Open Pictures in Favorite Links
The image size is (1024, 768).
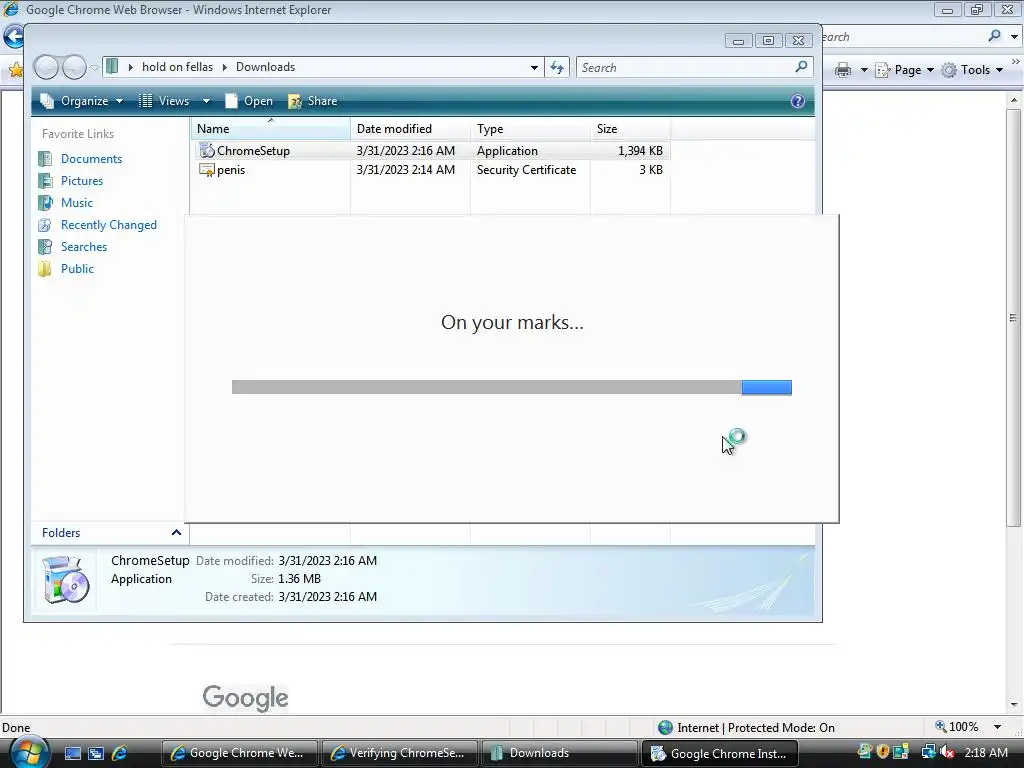82,181
